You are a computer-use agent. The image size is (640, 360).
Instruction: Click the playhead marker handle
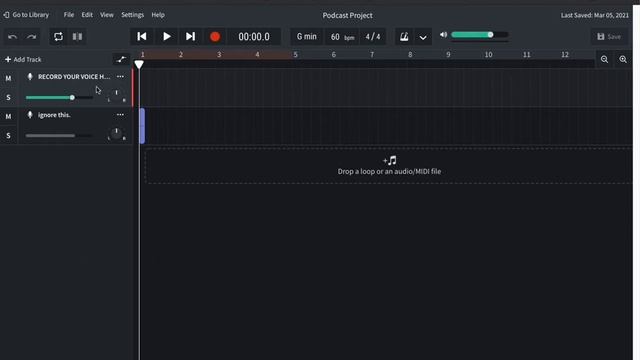point(139,64)
